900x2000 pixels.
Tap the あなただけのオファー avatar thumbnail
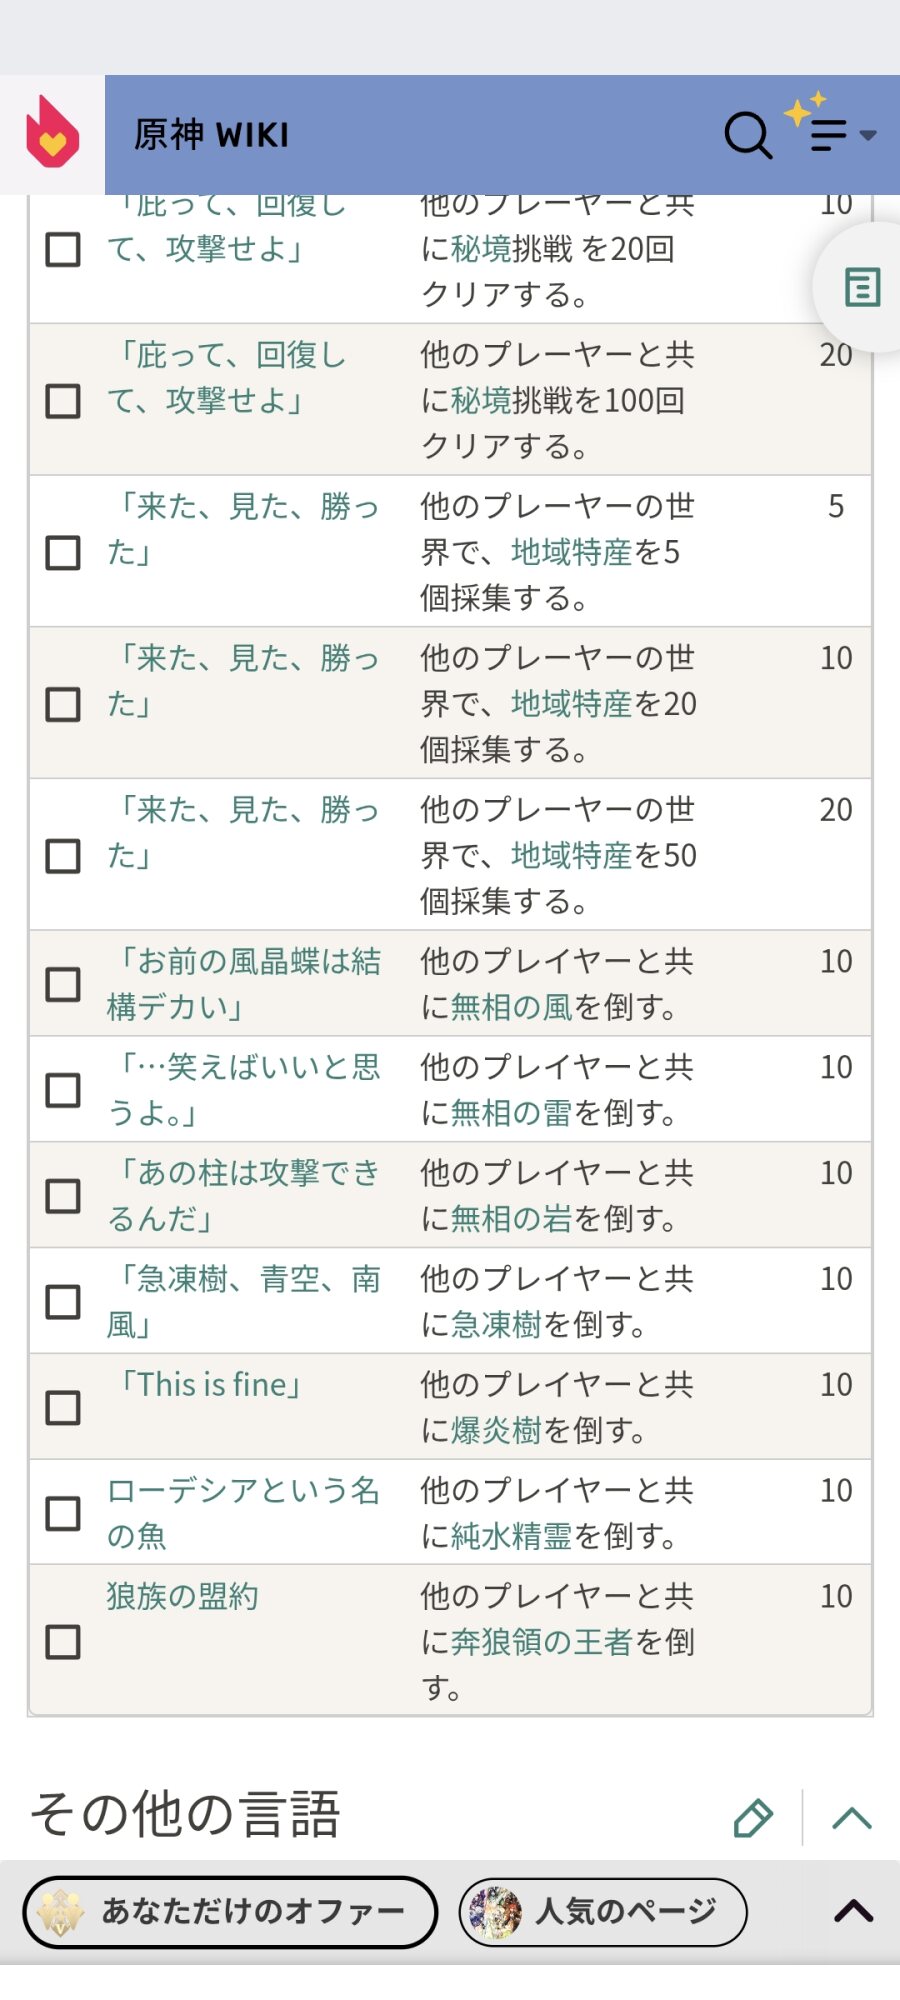(60, 1912)
